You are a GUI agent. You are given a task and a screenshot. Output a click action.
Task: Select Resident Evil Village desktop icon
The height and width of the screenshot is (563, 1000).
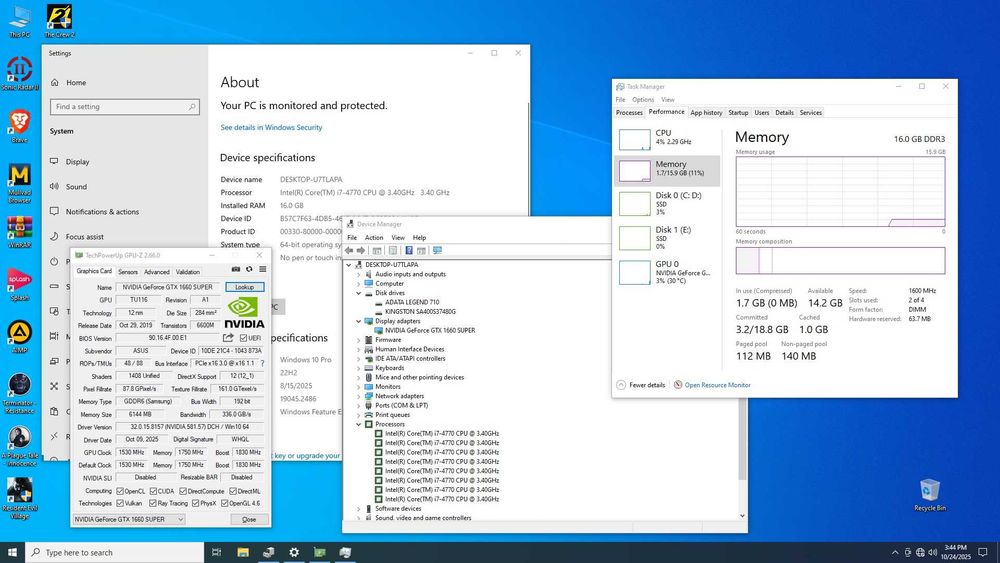19,499
